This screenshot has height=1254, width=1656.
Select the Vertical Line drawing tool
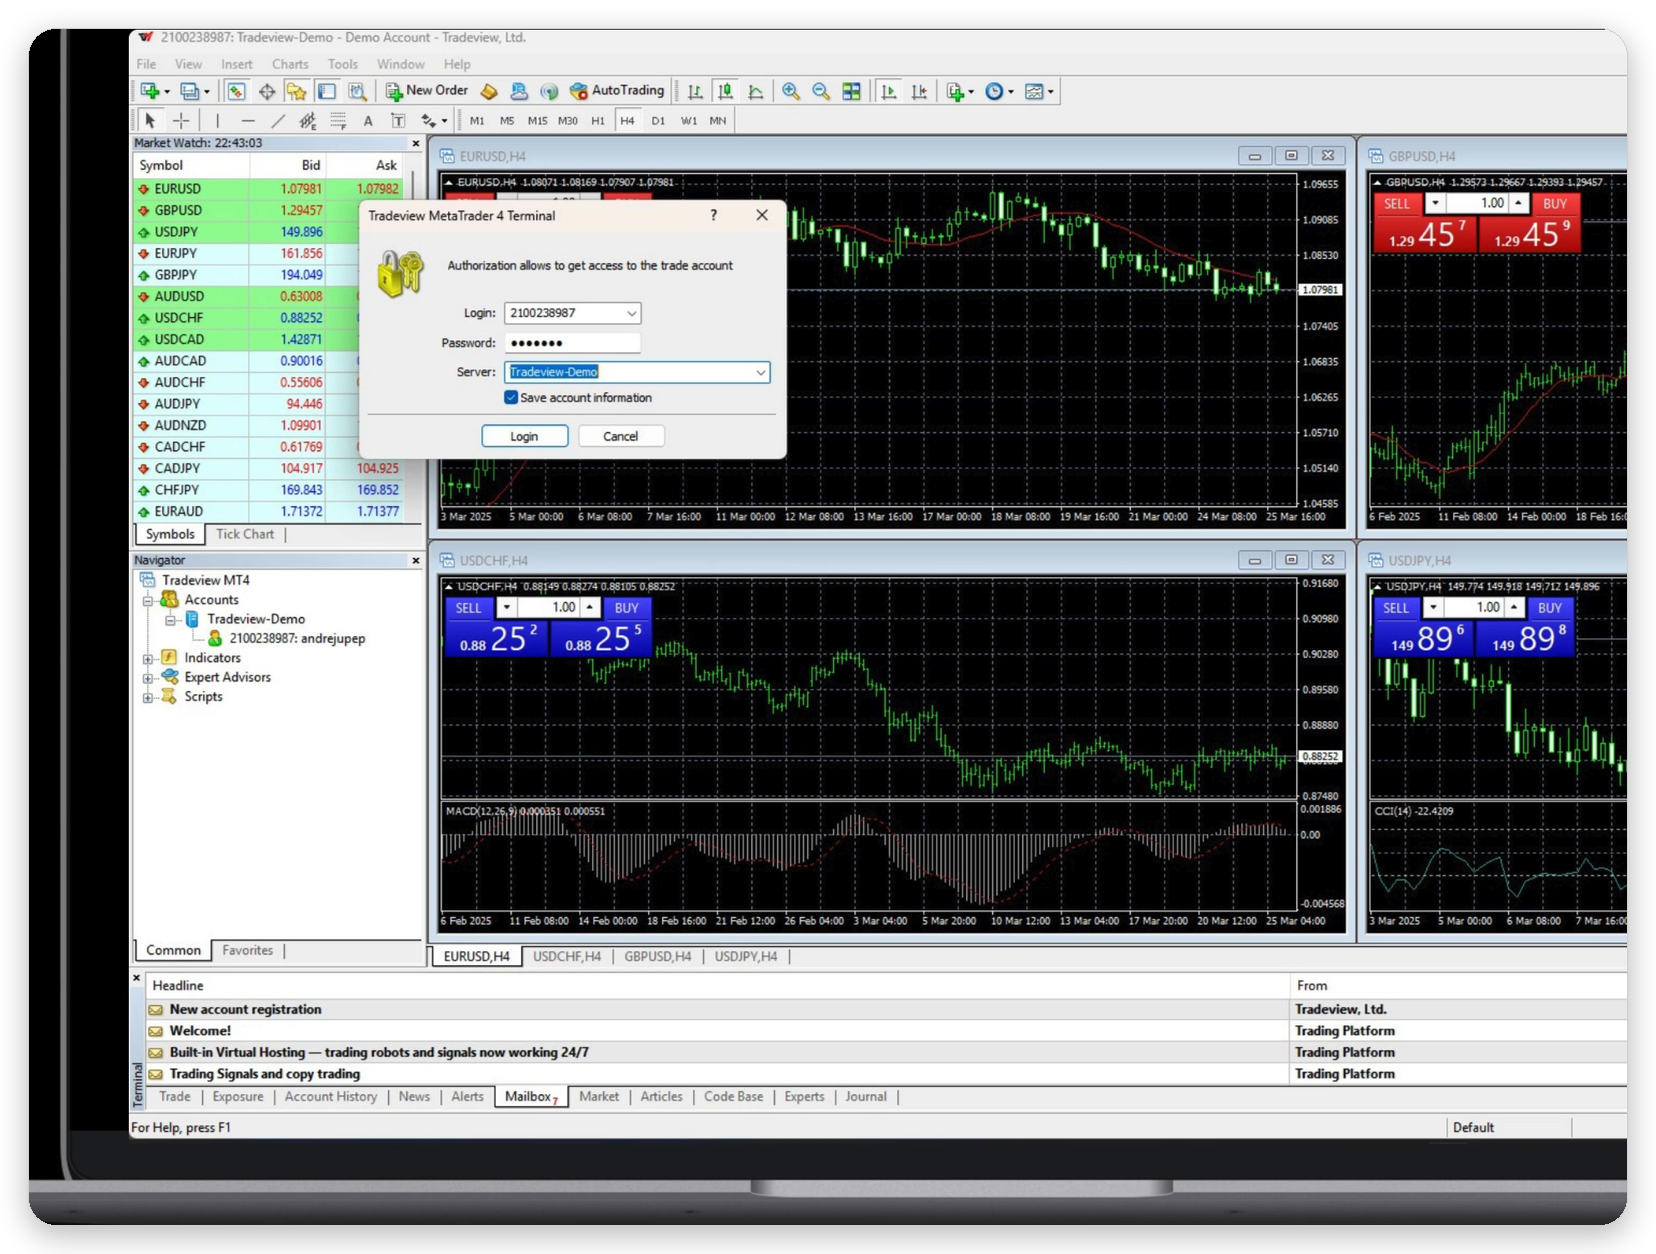coord(217,121)
